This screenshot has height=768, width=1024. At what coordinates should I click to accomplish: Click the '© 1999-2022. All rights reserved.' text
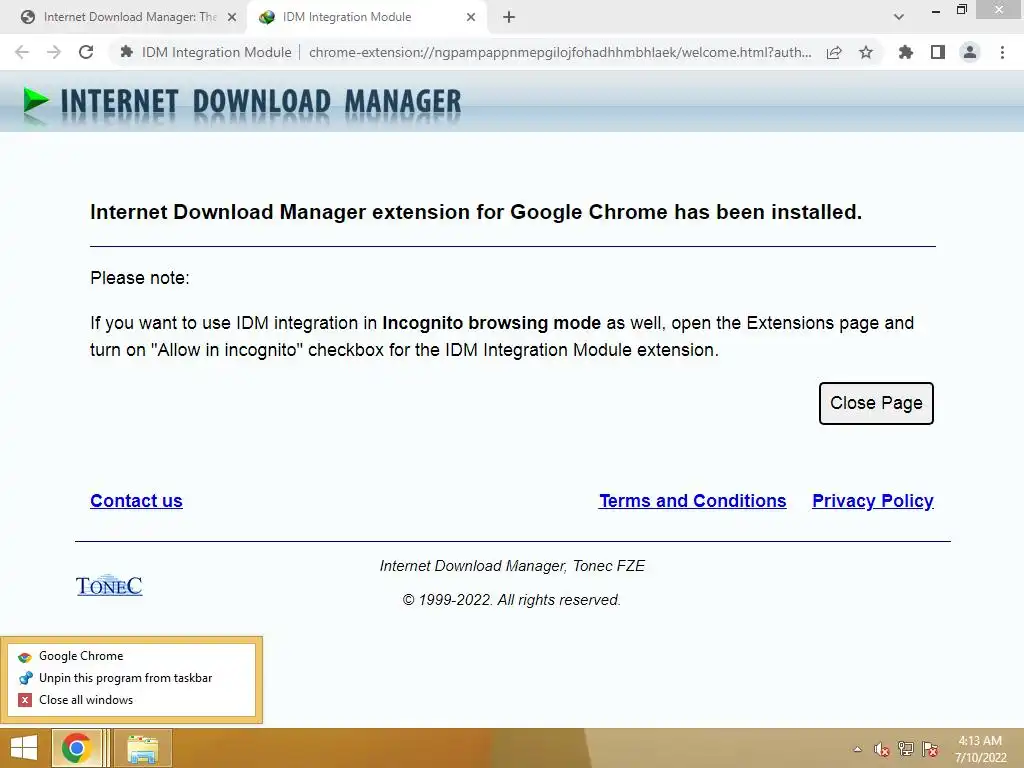point(511,600)
